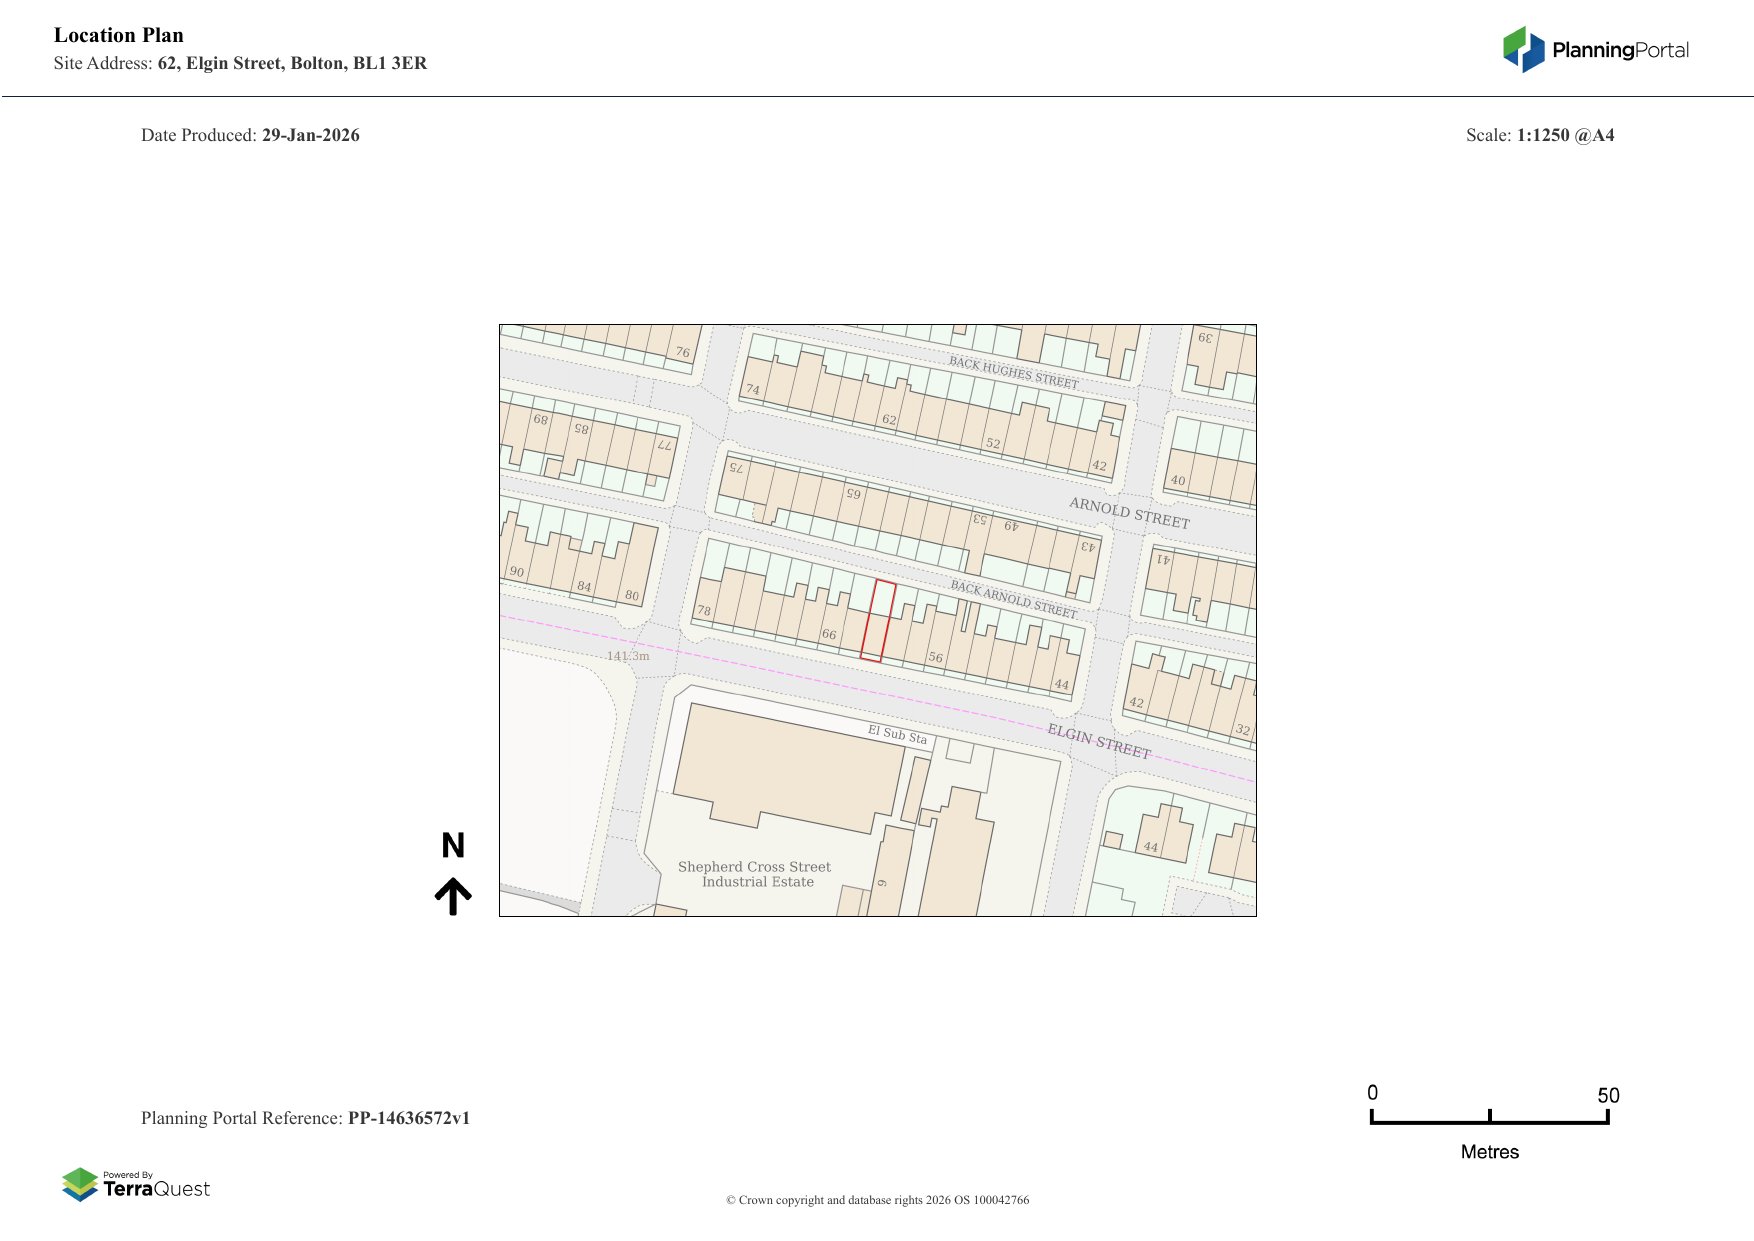The width and height of the screenshot is (1754, 1241).
Task: Select the BACK HUGHES STREET label
Action: pyautogui.click(x=1013, y=373)
